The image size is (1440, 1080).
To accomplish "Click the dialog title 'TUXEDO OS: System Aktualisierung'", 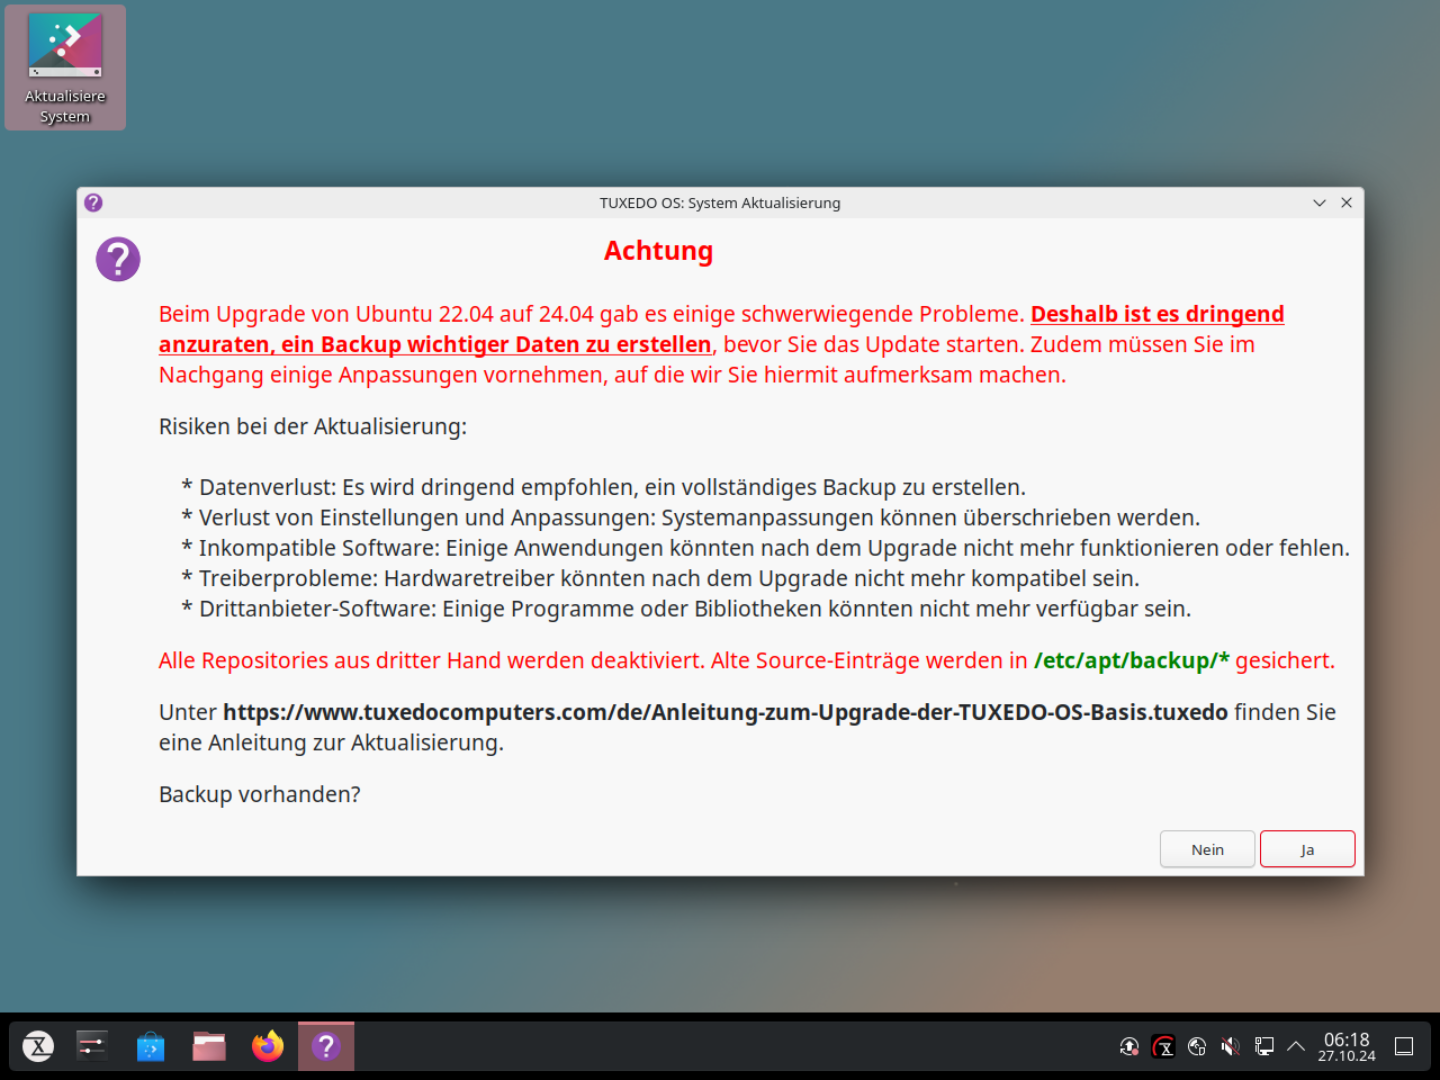I will tap(720, 203).
